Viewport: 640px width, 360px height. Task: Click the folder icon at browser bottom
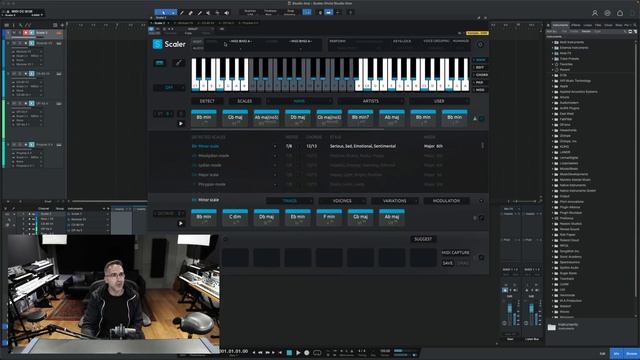[552, 327]
